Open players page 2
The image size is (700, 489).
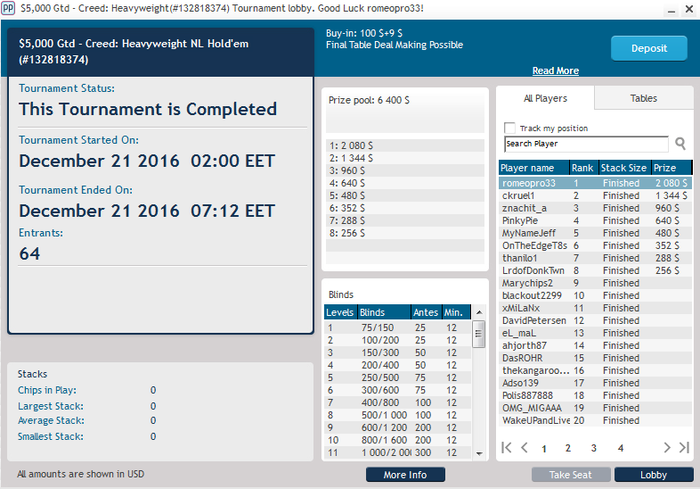coord(568,448)
